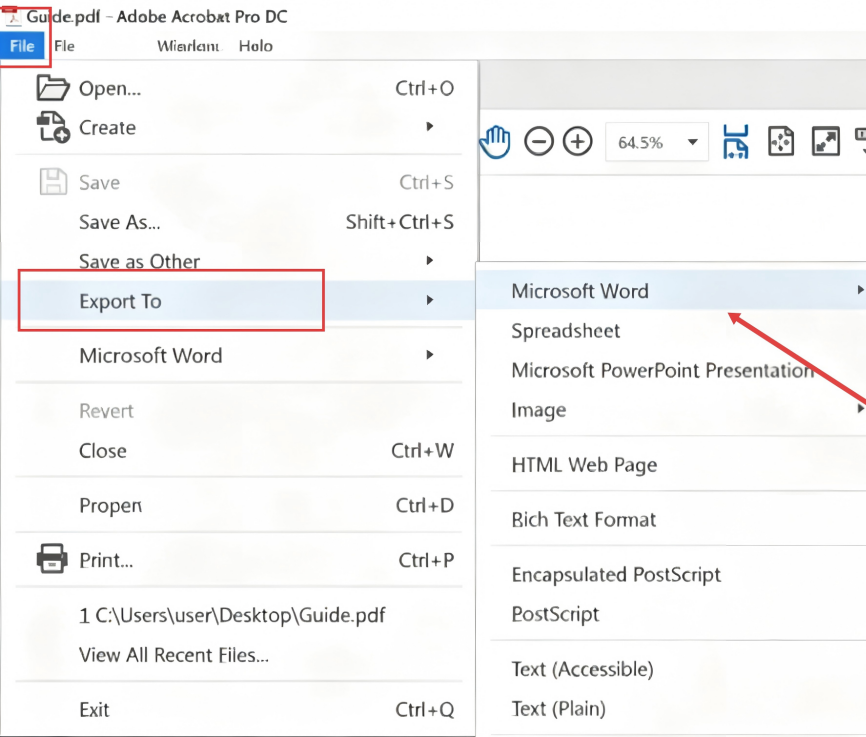Open Properties menu entry Ctrl+D
866x737 pixels.
point(238,506)
